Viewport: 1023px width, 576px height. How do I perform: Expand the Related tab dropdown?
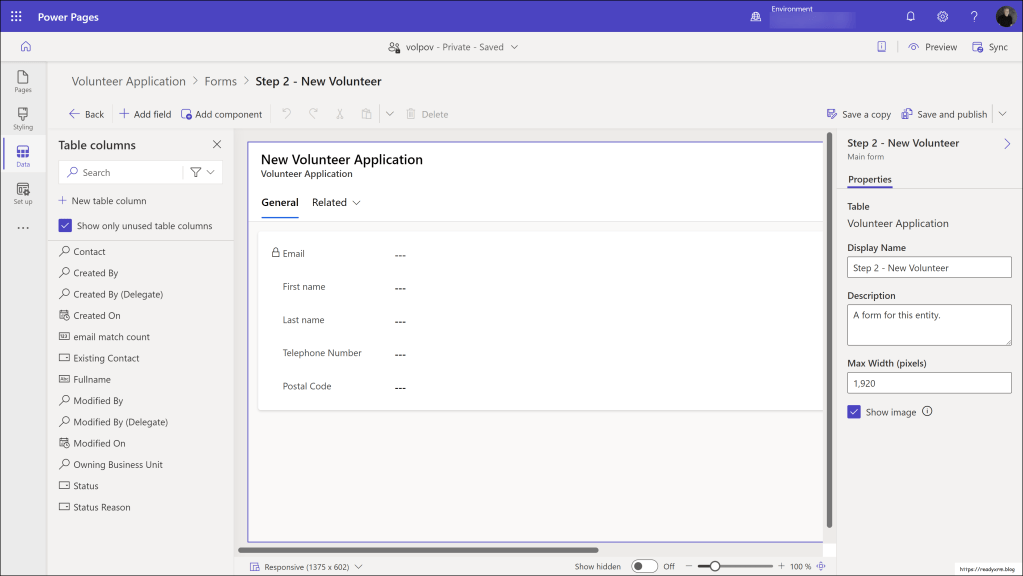click(x=336, y=203)
